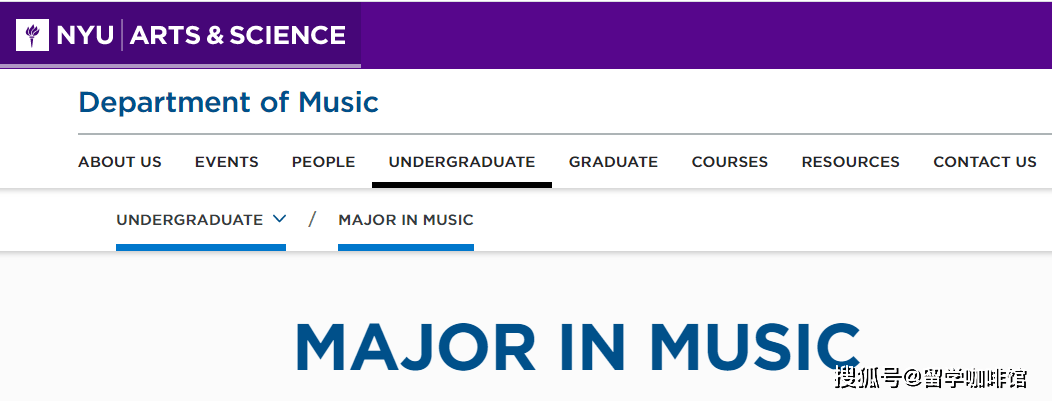Click the purple header banner area
Viewport: 1052px width, 401px height.
pos(706,35)
